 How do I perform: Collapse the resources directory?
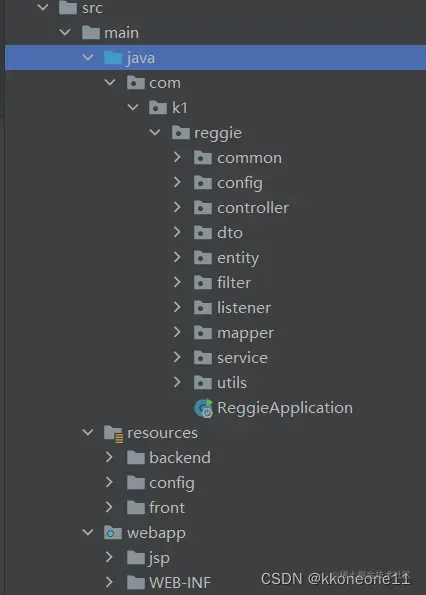pyautogui.click(x=88, y=432)
